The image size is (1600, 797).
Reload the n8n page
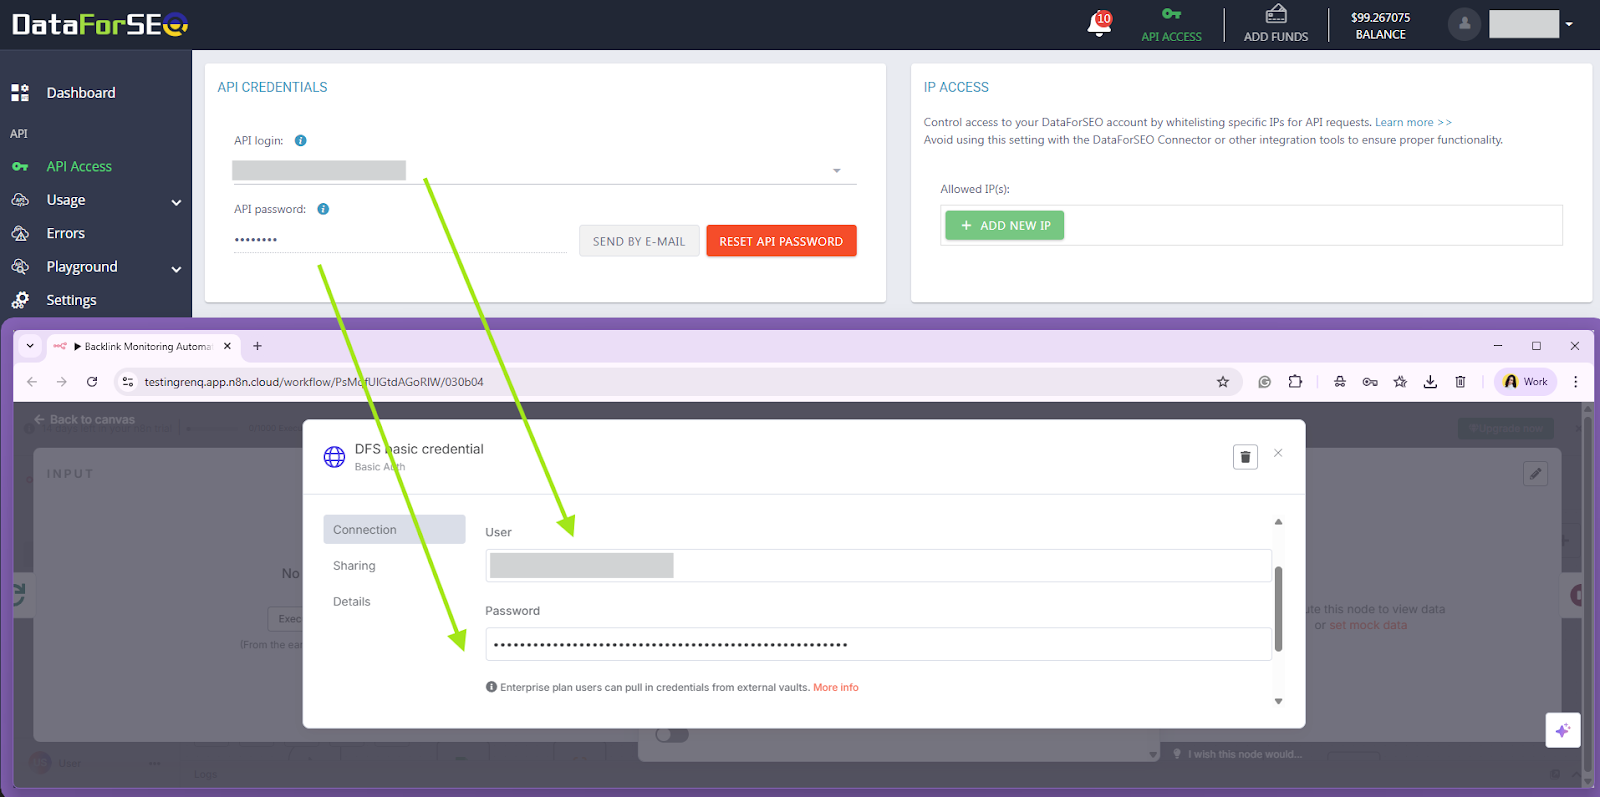(x=92, y=382)
